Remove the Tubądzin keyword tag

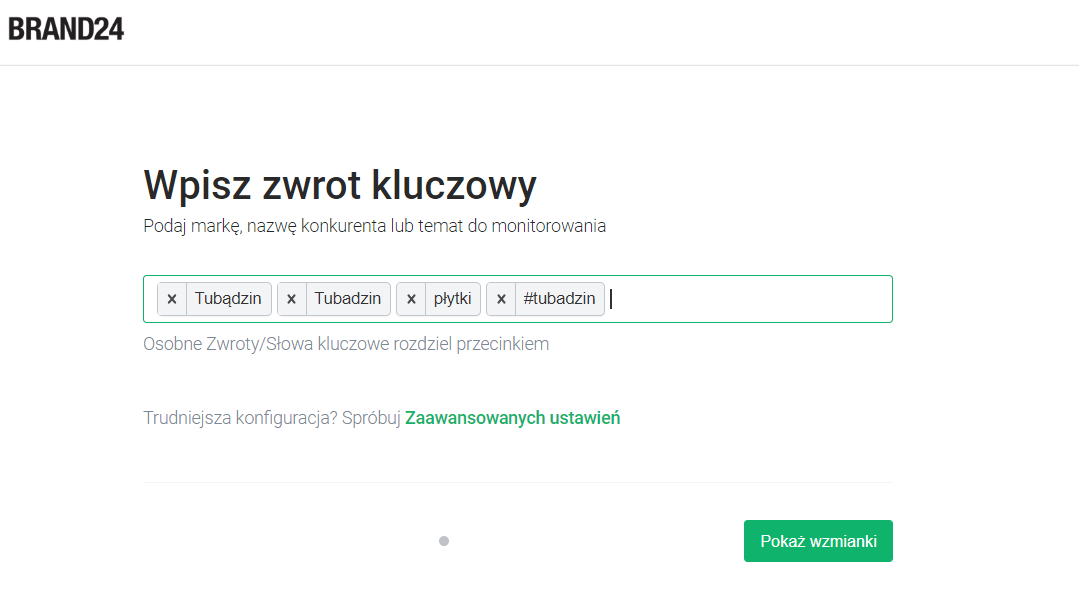pos(172,299)
